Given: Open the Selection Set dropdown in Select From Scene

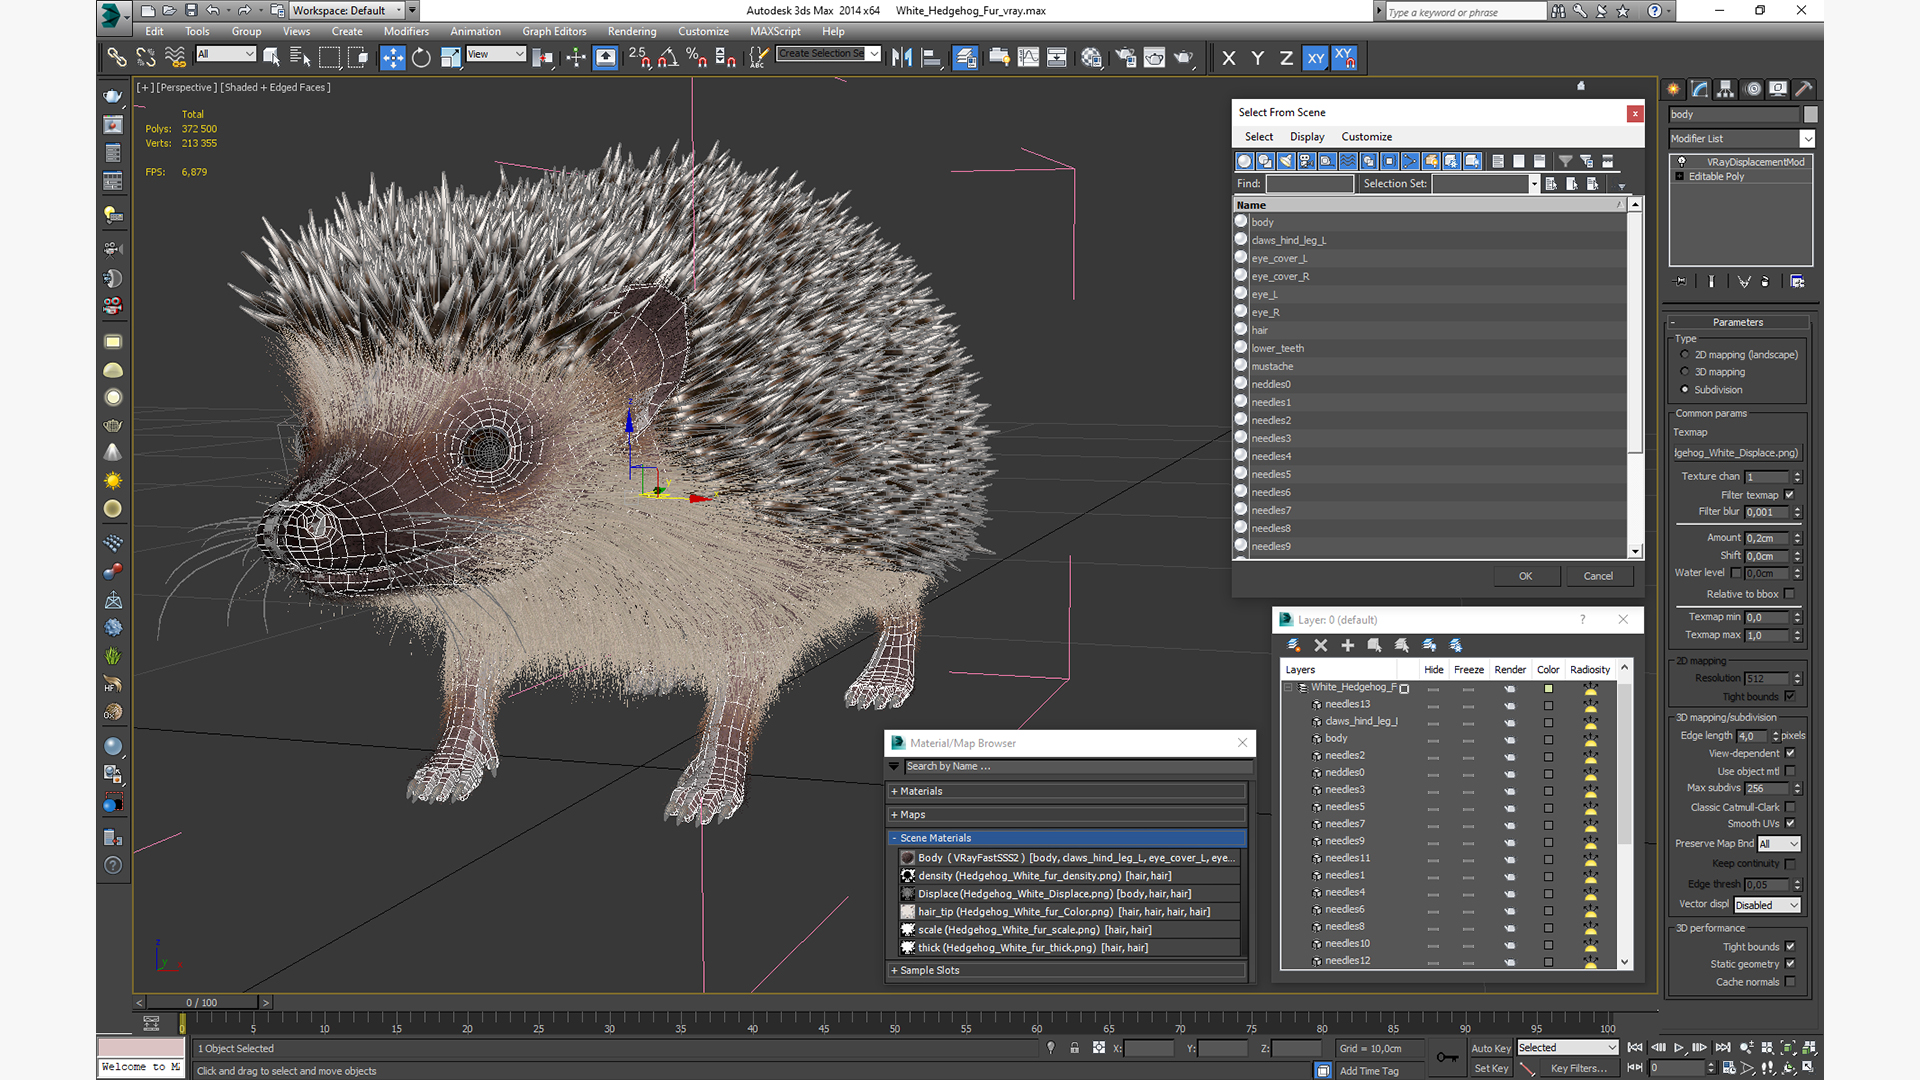Looking at the screenshot, I should pos(1534,184).
